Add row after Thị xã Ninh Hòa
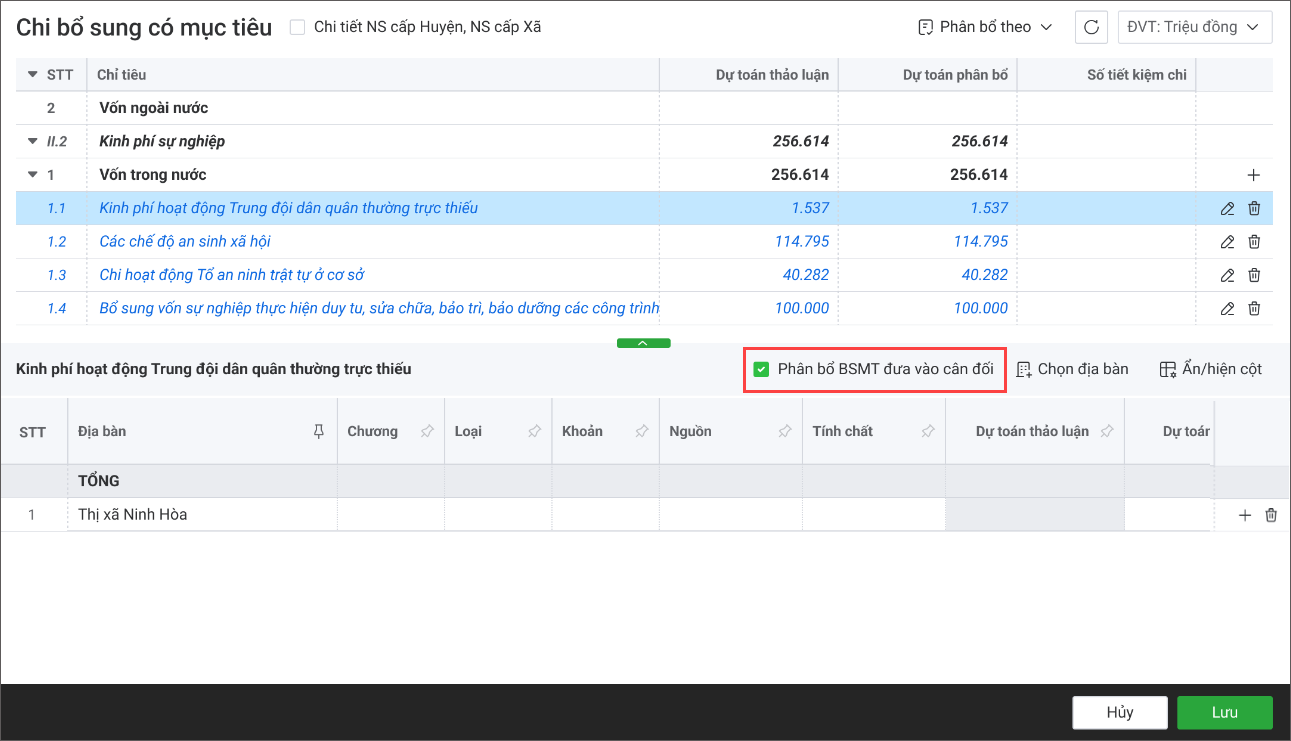This screenshot has width=1291, height=741. [1245, 515]
